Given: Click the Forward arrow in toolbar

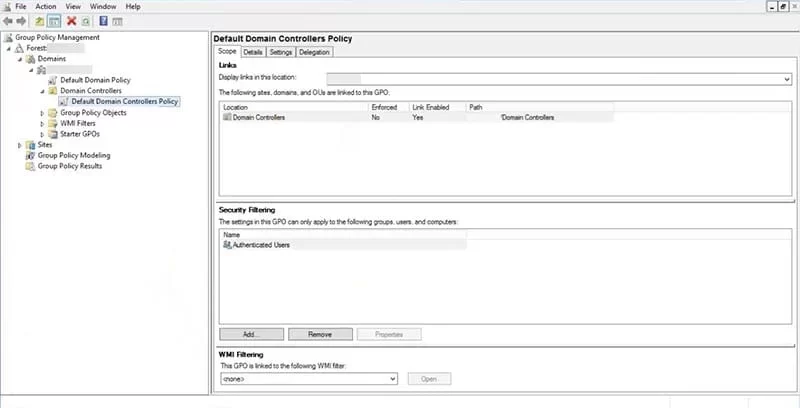Looking at the screenshot, I should [x=21, y=21].
